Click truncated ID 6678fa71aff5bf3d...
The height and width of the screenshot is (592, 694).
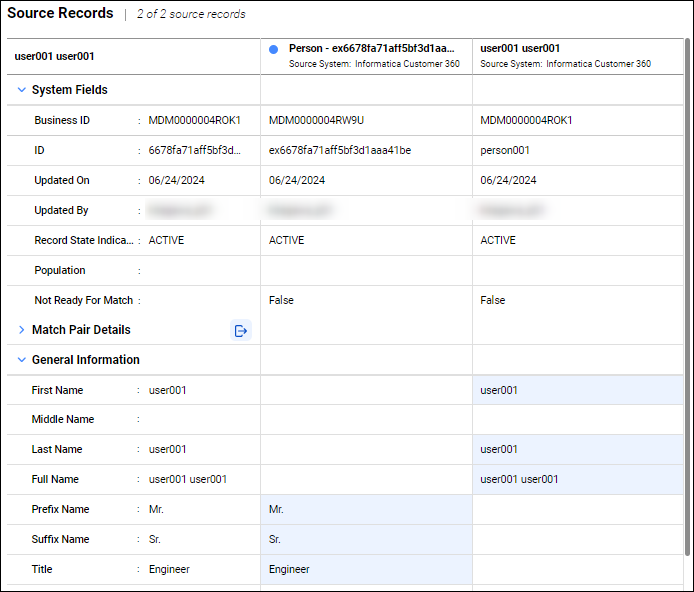click(195, 150)
